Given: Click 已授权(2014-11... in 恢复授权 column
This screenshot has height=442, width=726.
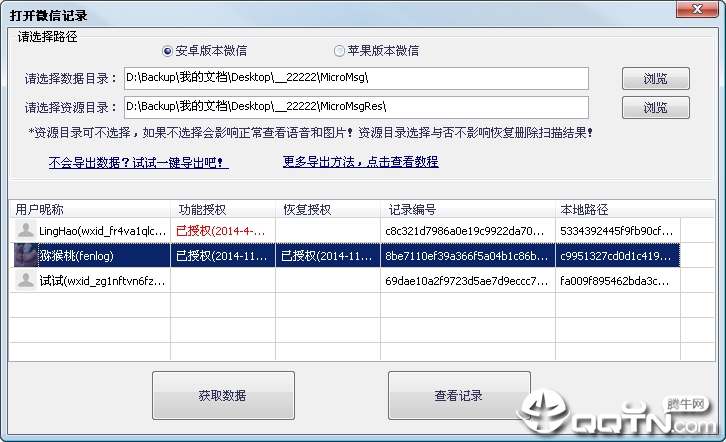Looking at the screenshot, I should 327,256.
